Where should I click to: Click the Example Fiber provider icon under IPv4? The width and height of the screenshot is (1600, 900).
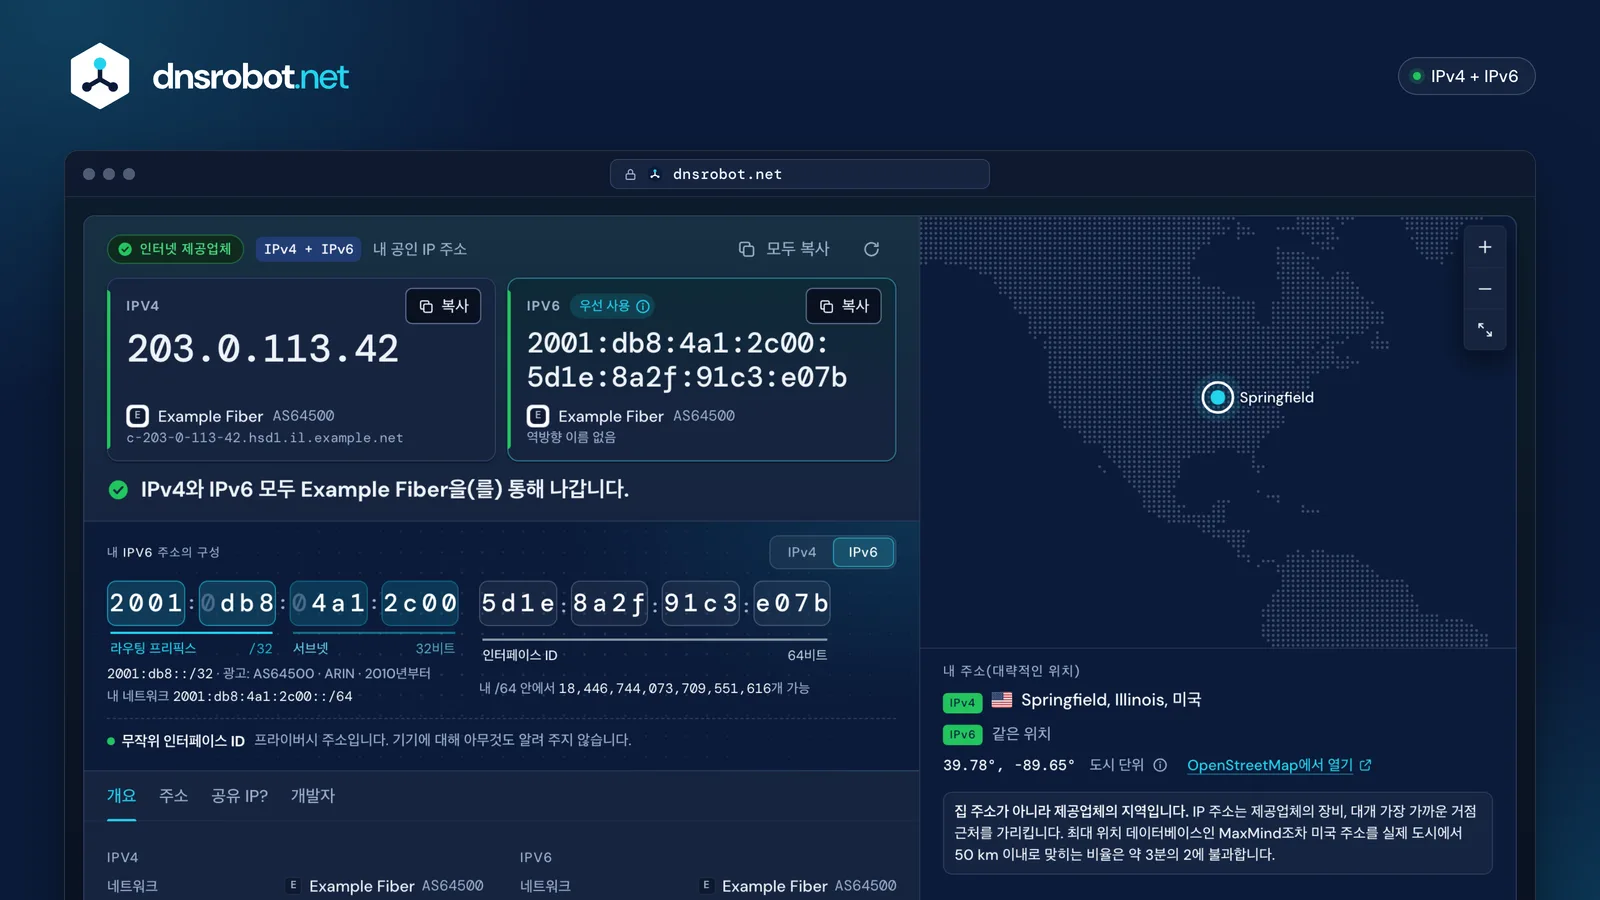138,416
